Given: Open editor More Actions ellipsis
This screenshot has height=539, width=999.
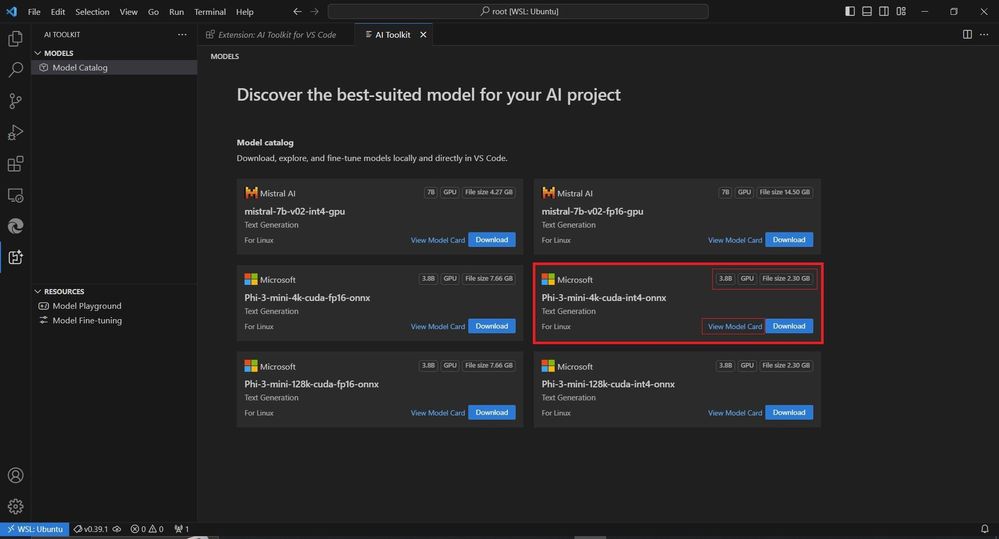Looking at the screenshot, I should [984, 34].
